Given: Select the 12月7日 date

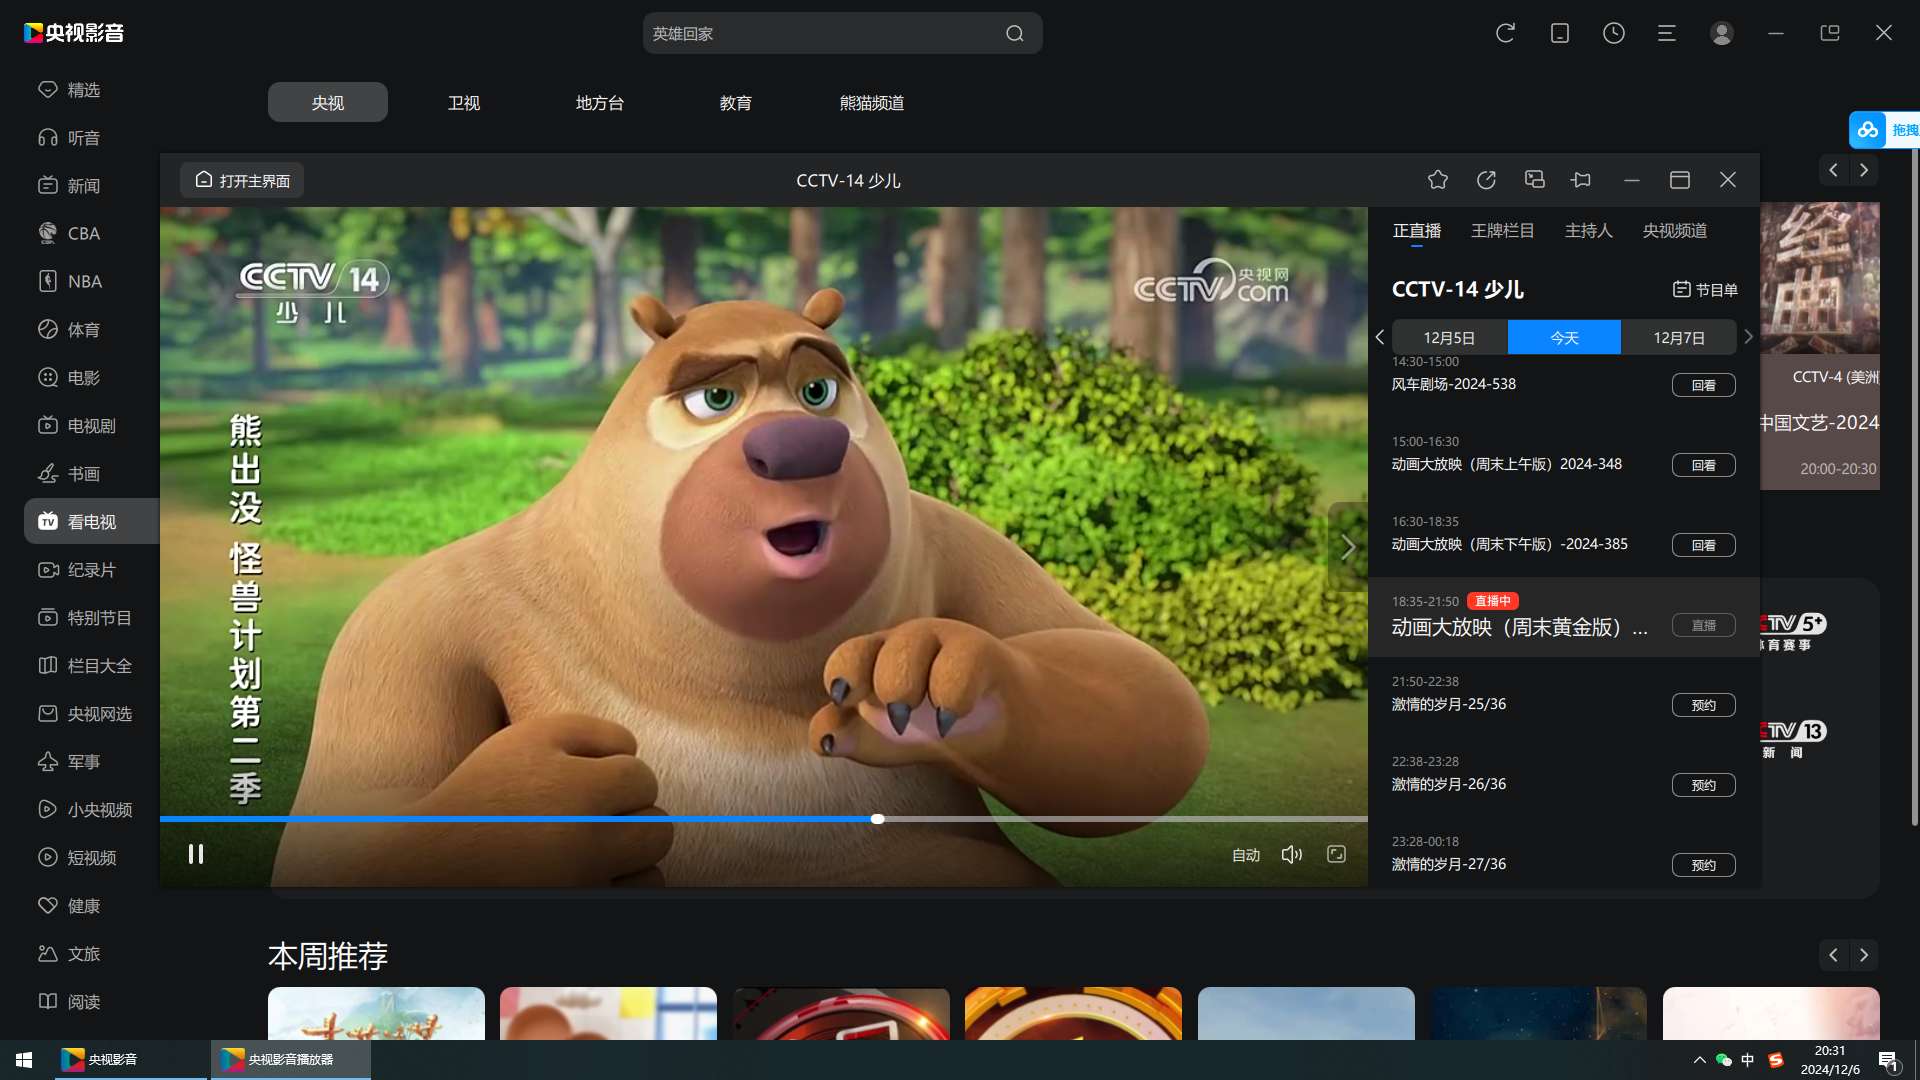Looking at the screenshot, I should (x=1679, y=338).
